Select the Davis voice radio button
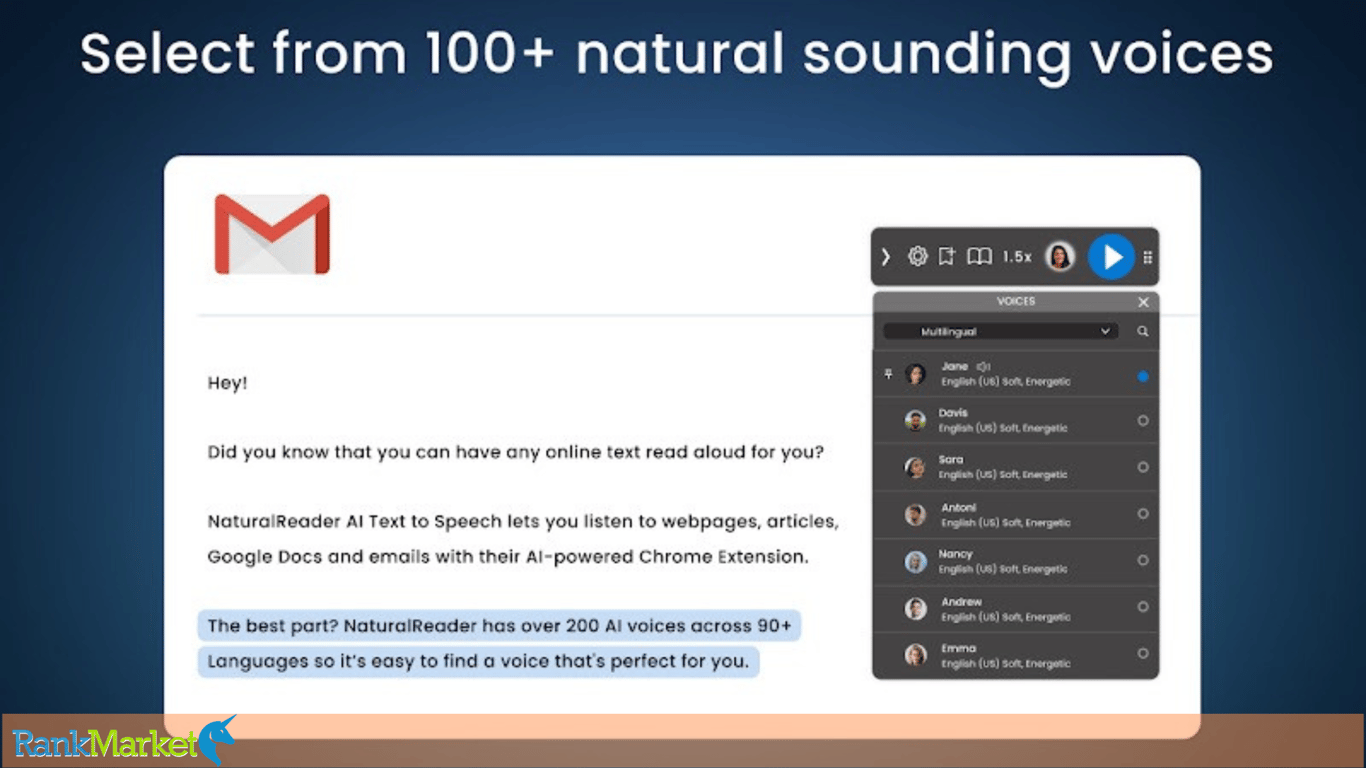Image resolution: width=1366 pixels, height=768 pixels. pos(1143,421)
